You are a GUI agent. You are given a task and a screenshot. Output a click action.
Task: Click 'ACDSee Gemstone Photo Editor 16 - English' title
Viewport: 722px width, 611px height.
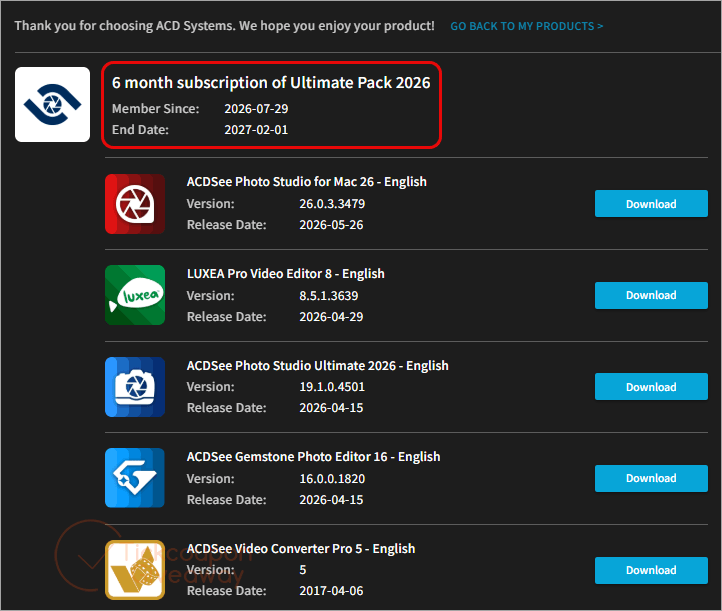(314, 457)
